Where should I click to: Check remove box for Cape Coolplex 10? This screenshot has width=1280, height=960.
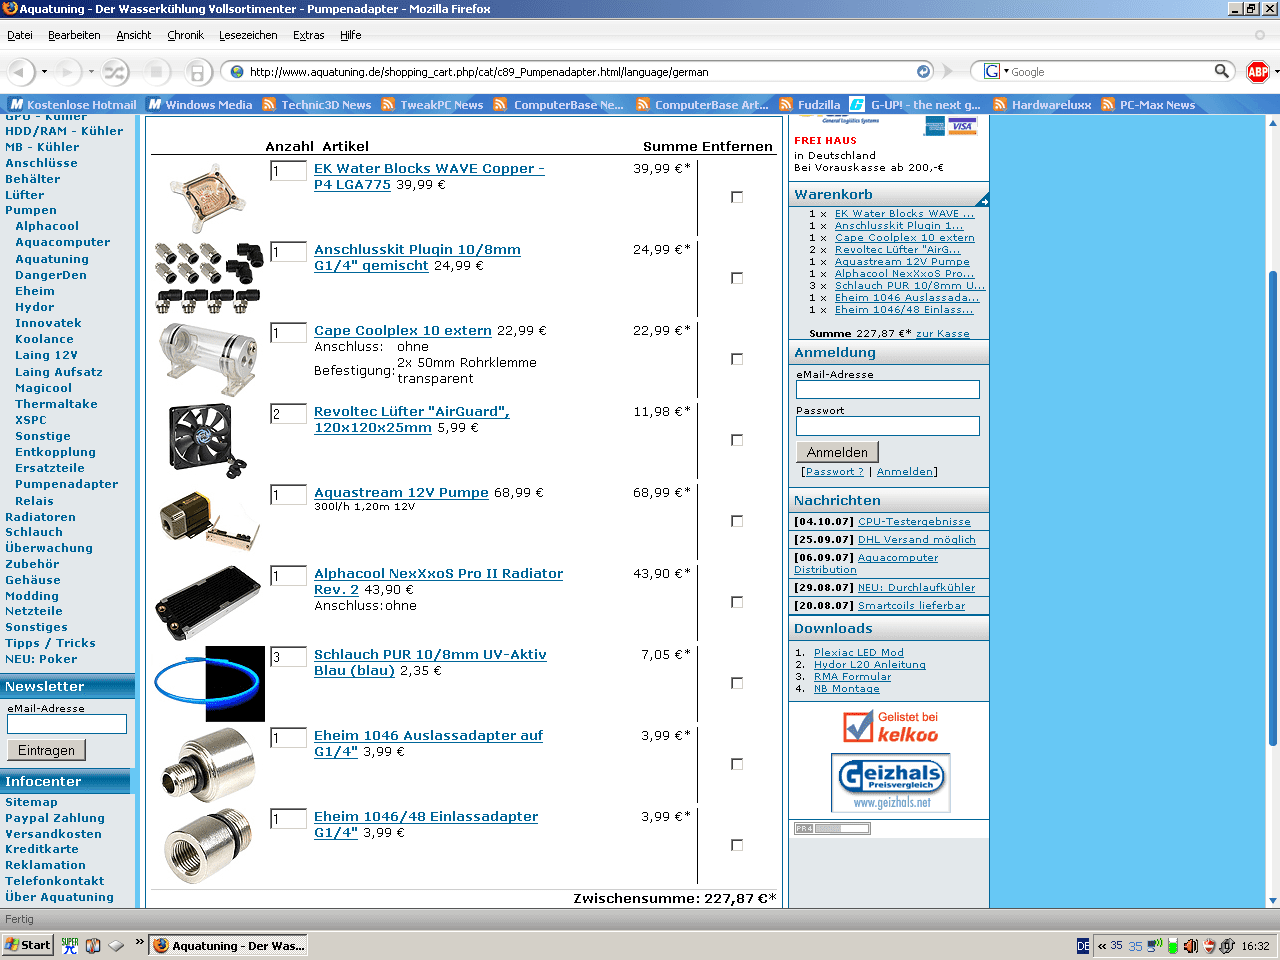pyautogui.click(x=737, y=359)
